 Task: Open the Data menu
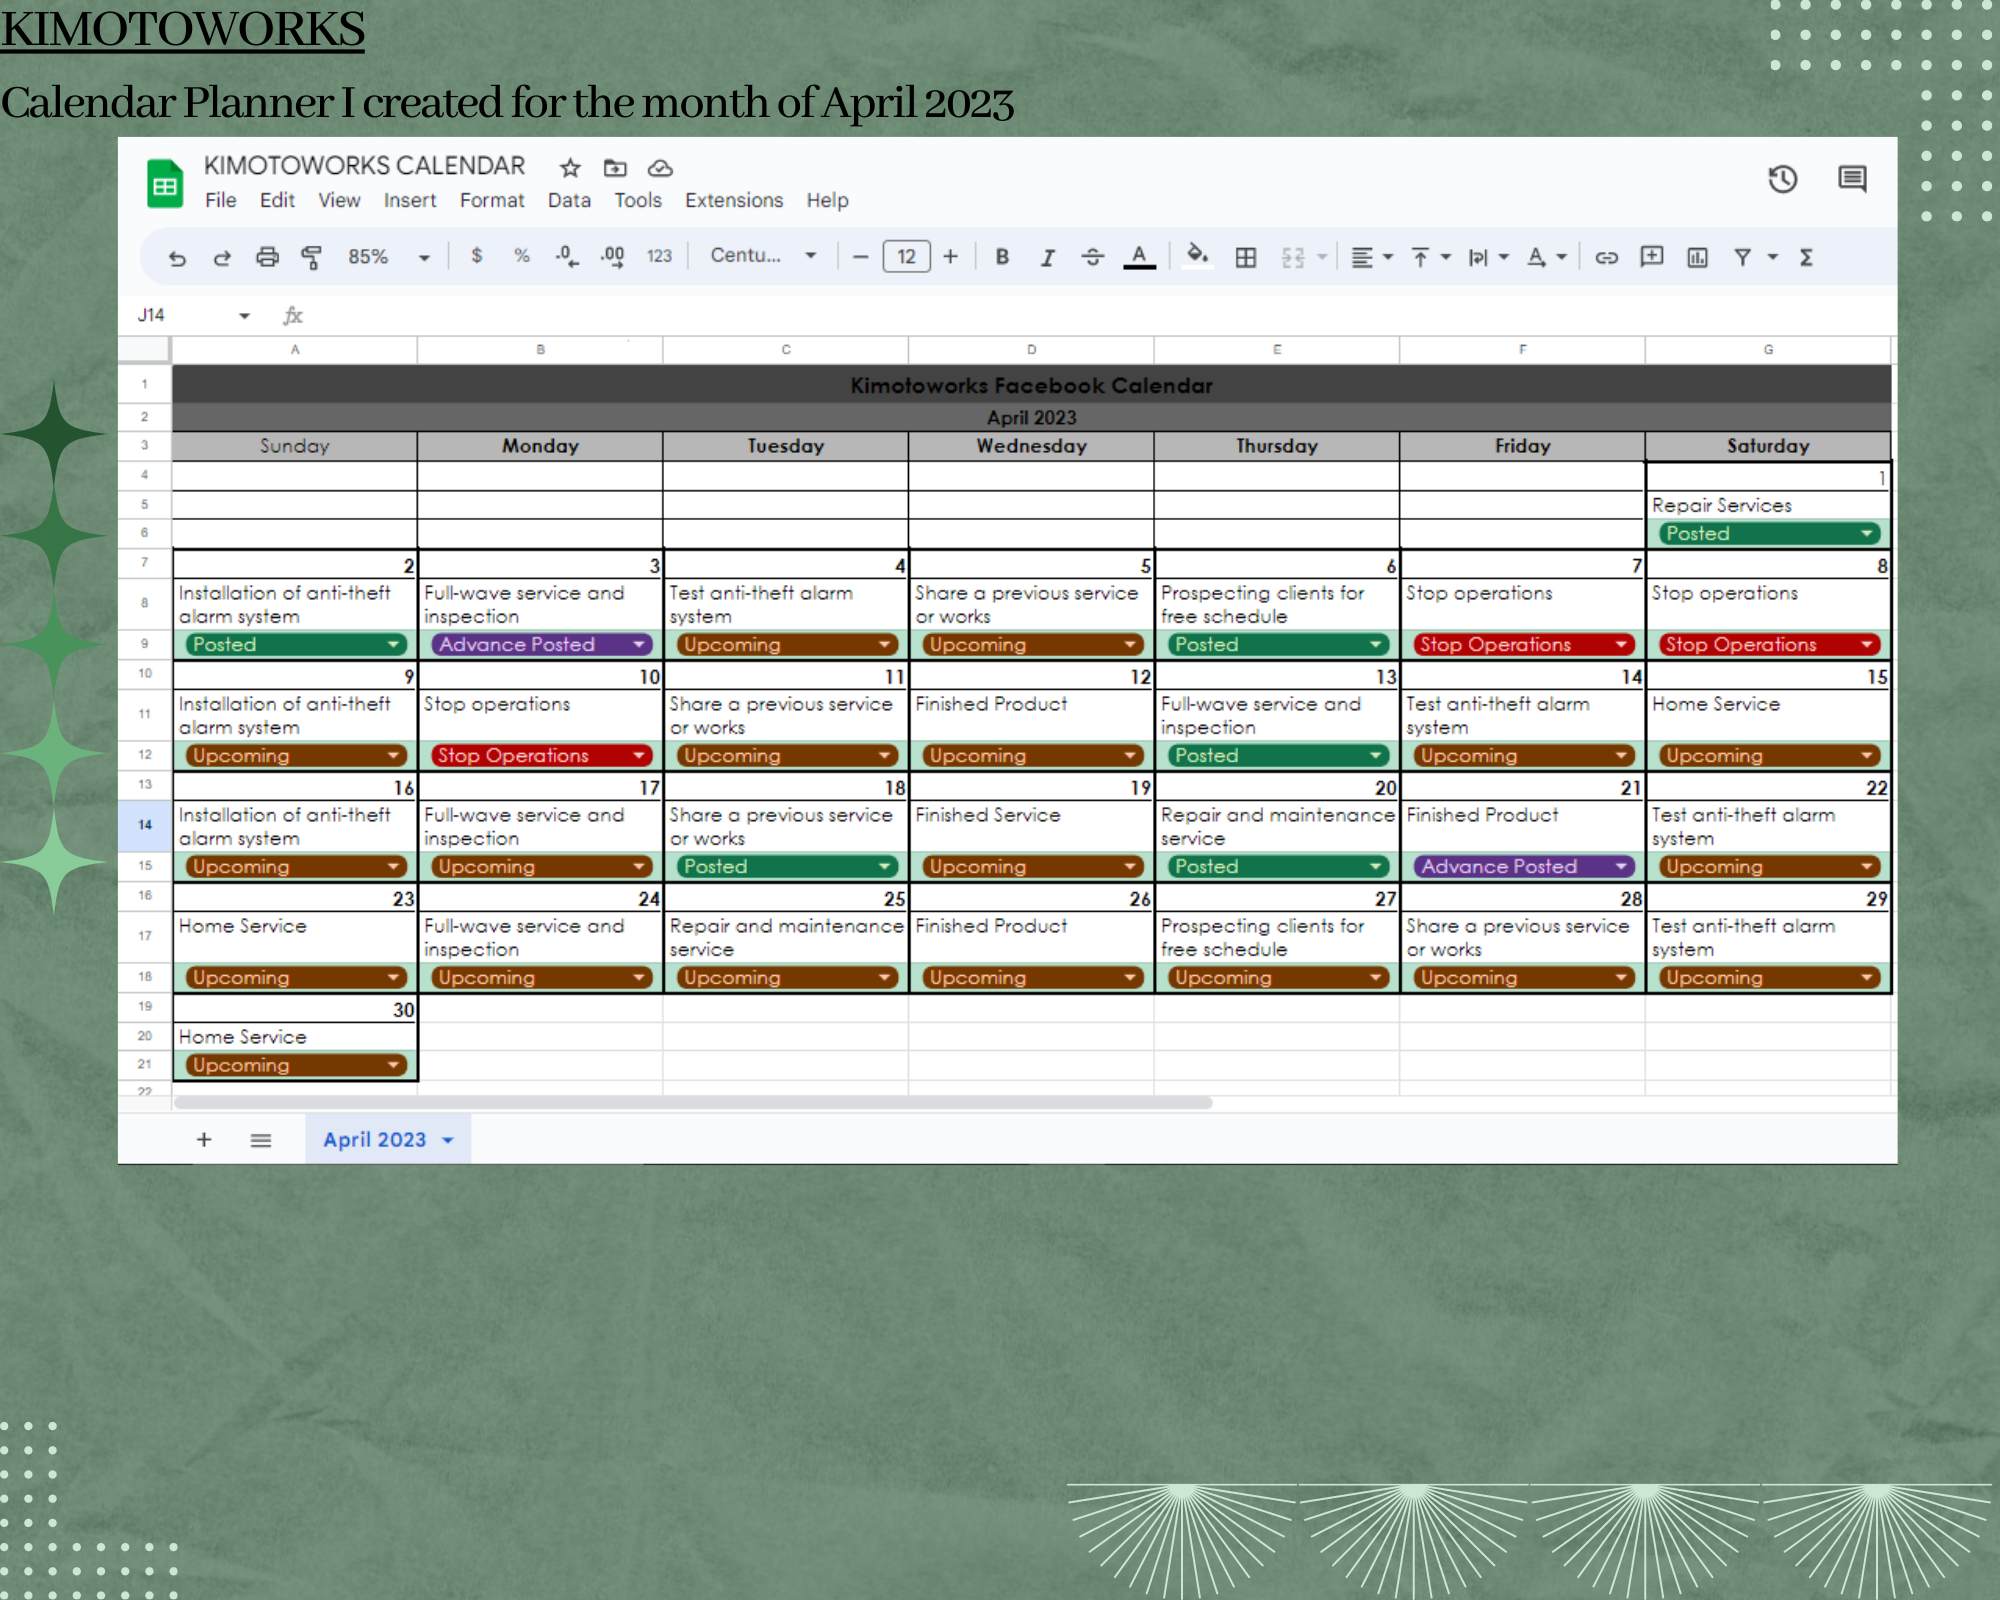(569, 200)
